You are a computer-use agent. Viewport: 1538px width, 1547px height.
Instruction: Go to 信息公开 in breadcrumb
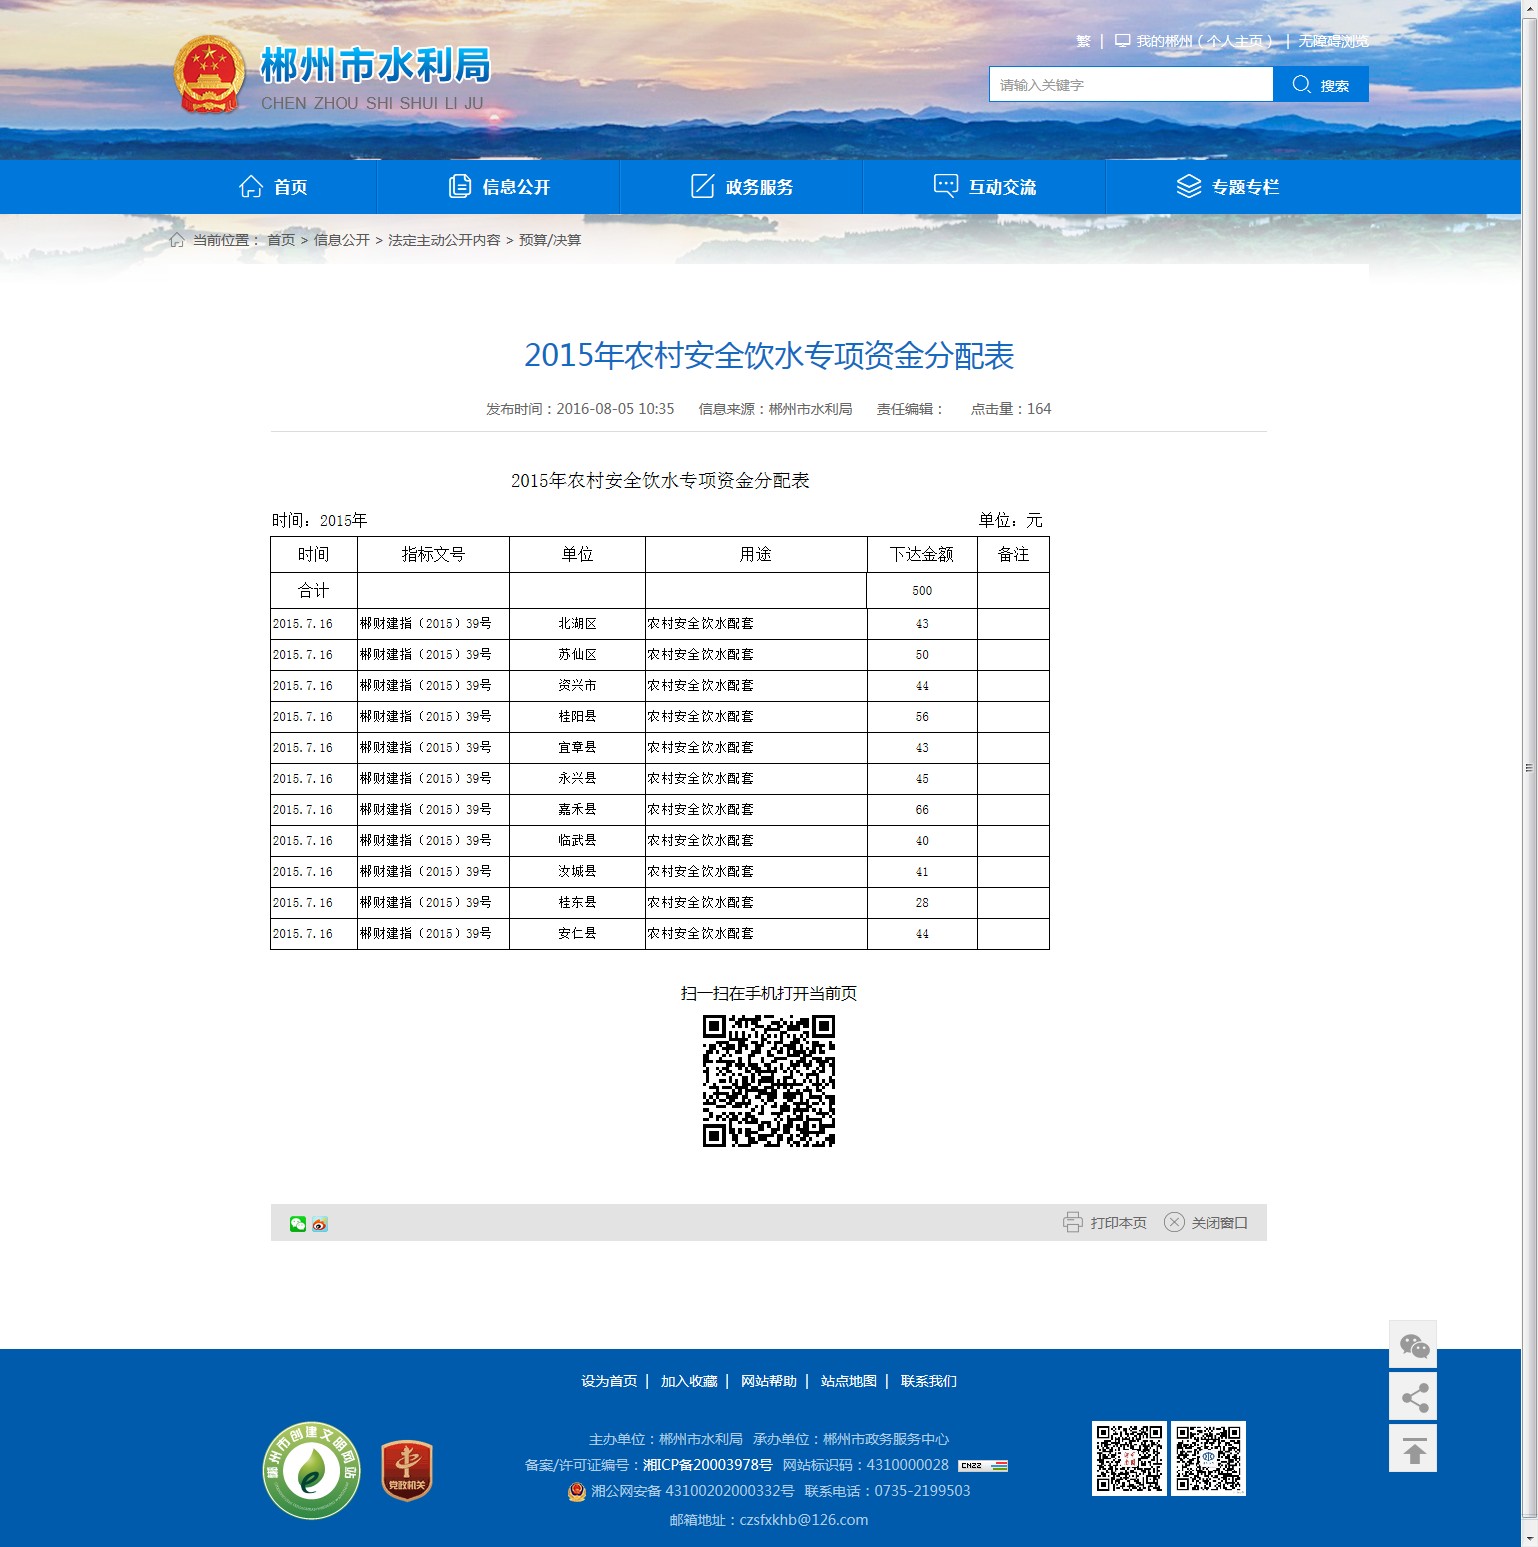click(342, 240)
